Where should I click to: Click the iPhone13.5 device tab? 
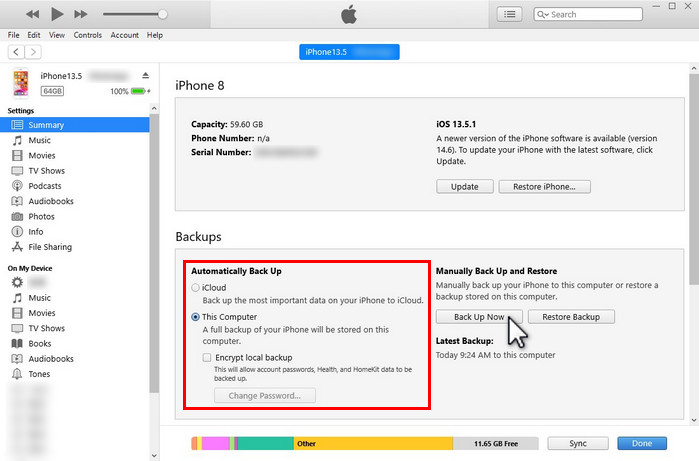[x=349, y=52]
